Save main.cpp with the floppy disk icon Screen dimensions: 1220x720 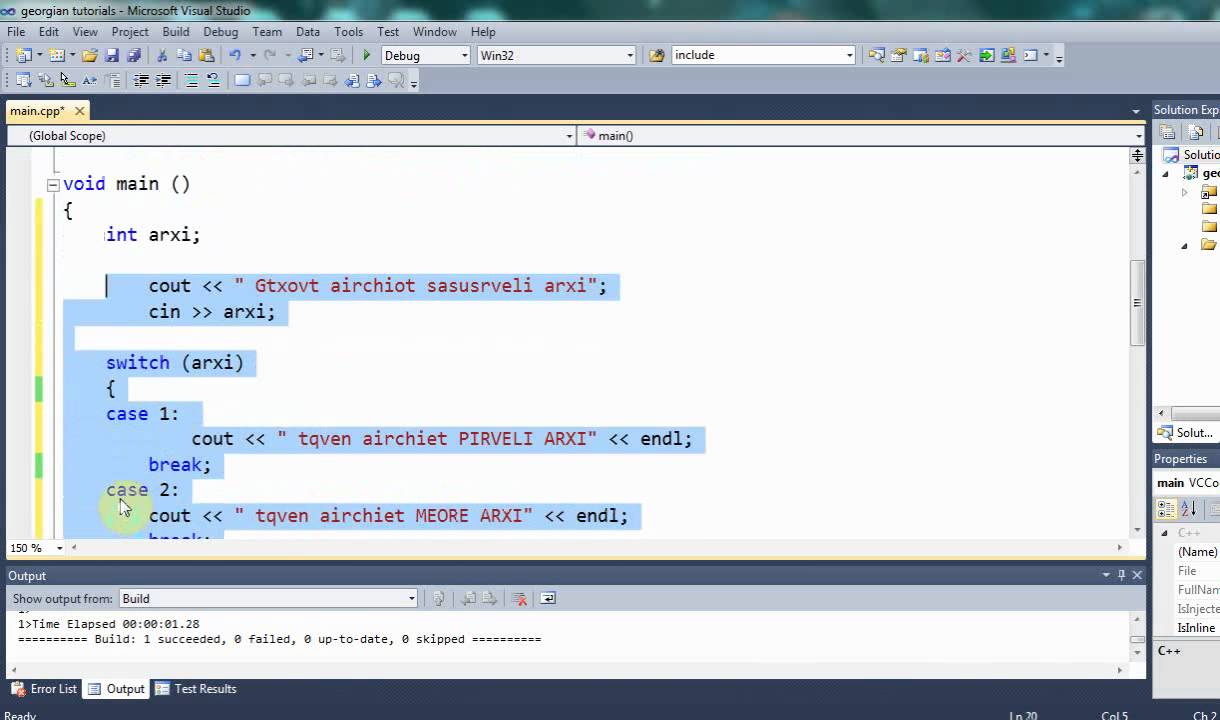pyautogui.click(x=112, y=55)
